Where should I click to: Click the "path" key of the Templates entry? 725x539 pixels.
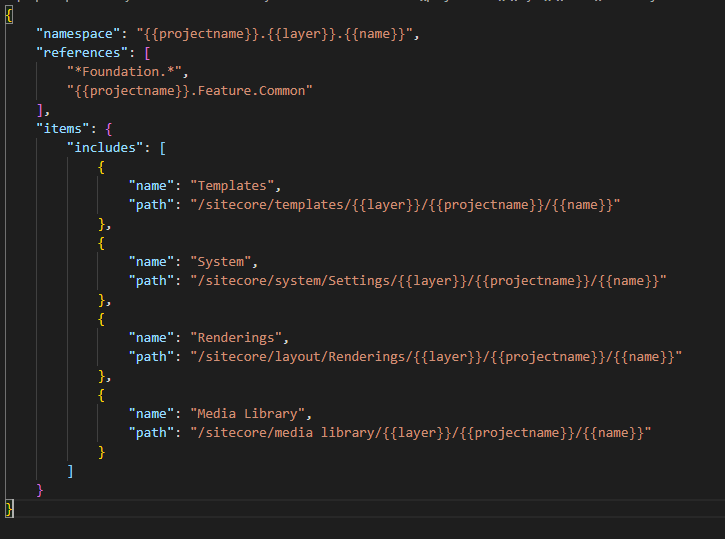point(151,205)
